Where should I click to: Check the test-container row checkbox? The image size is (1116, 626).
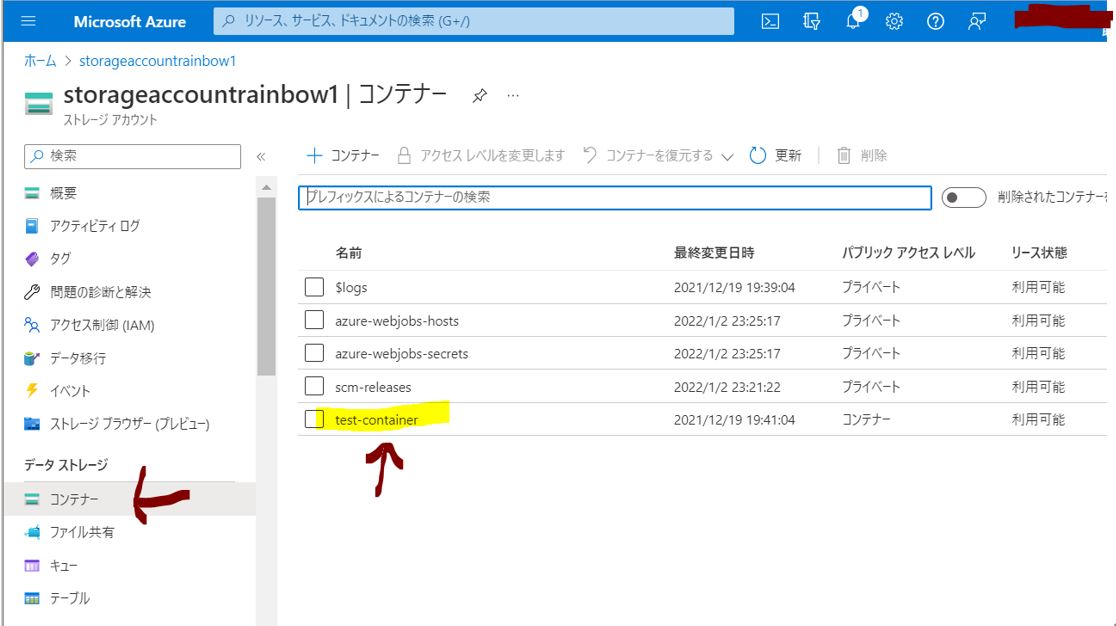point(314,419)
